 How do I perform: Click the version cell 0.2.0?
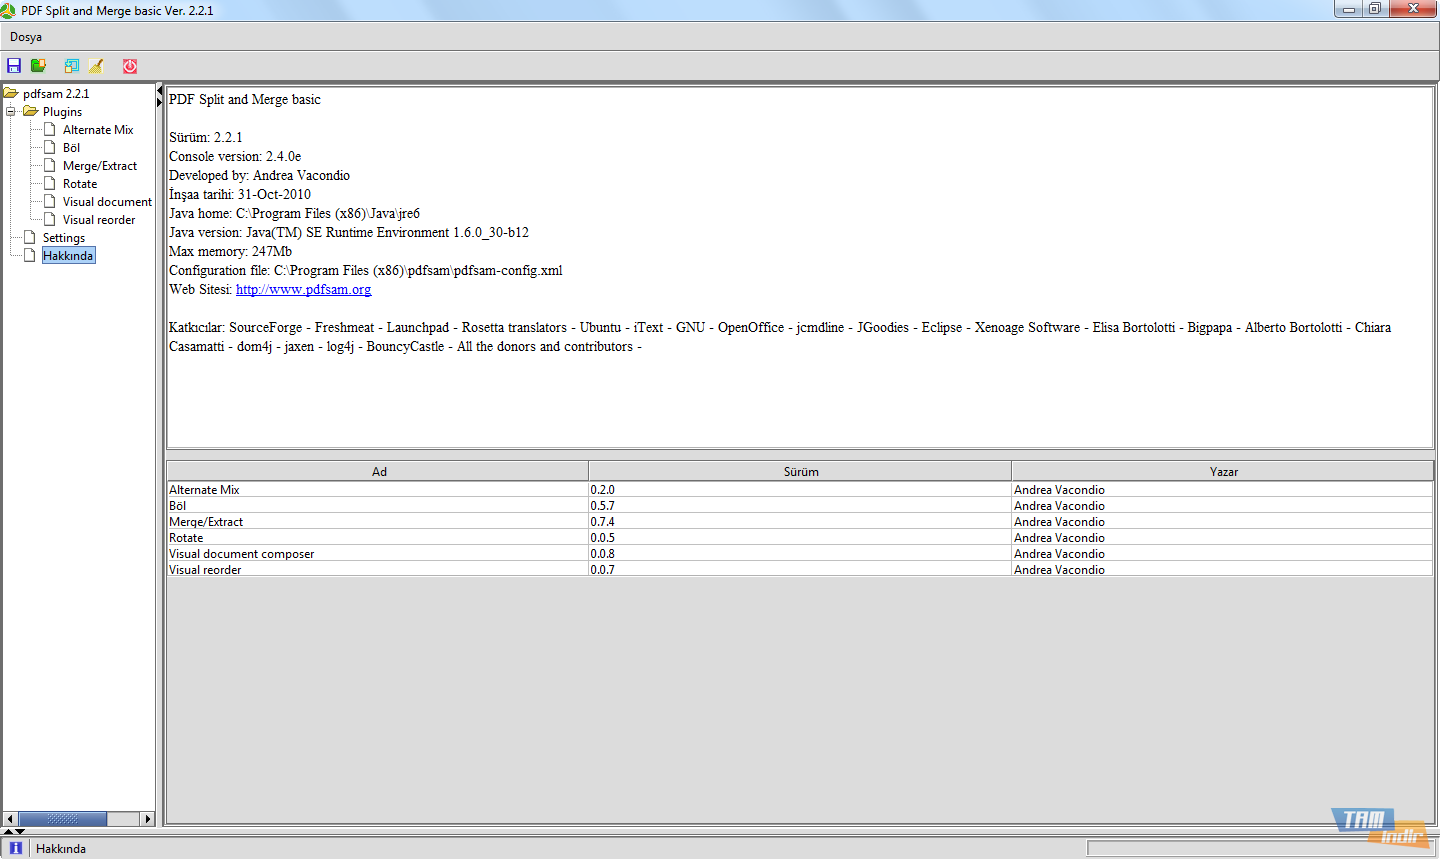tap(800, 490)
